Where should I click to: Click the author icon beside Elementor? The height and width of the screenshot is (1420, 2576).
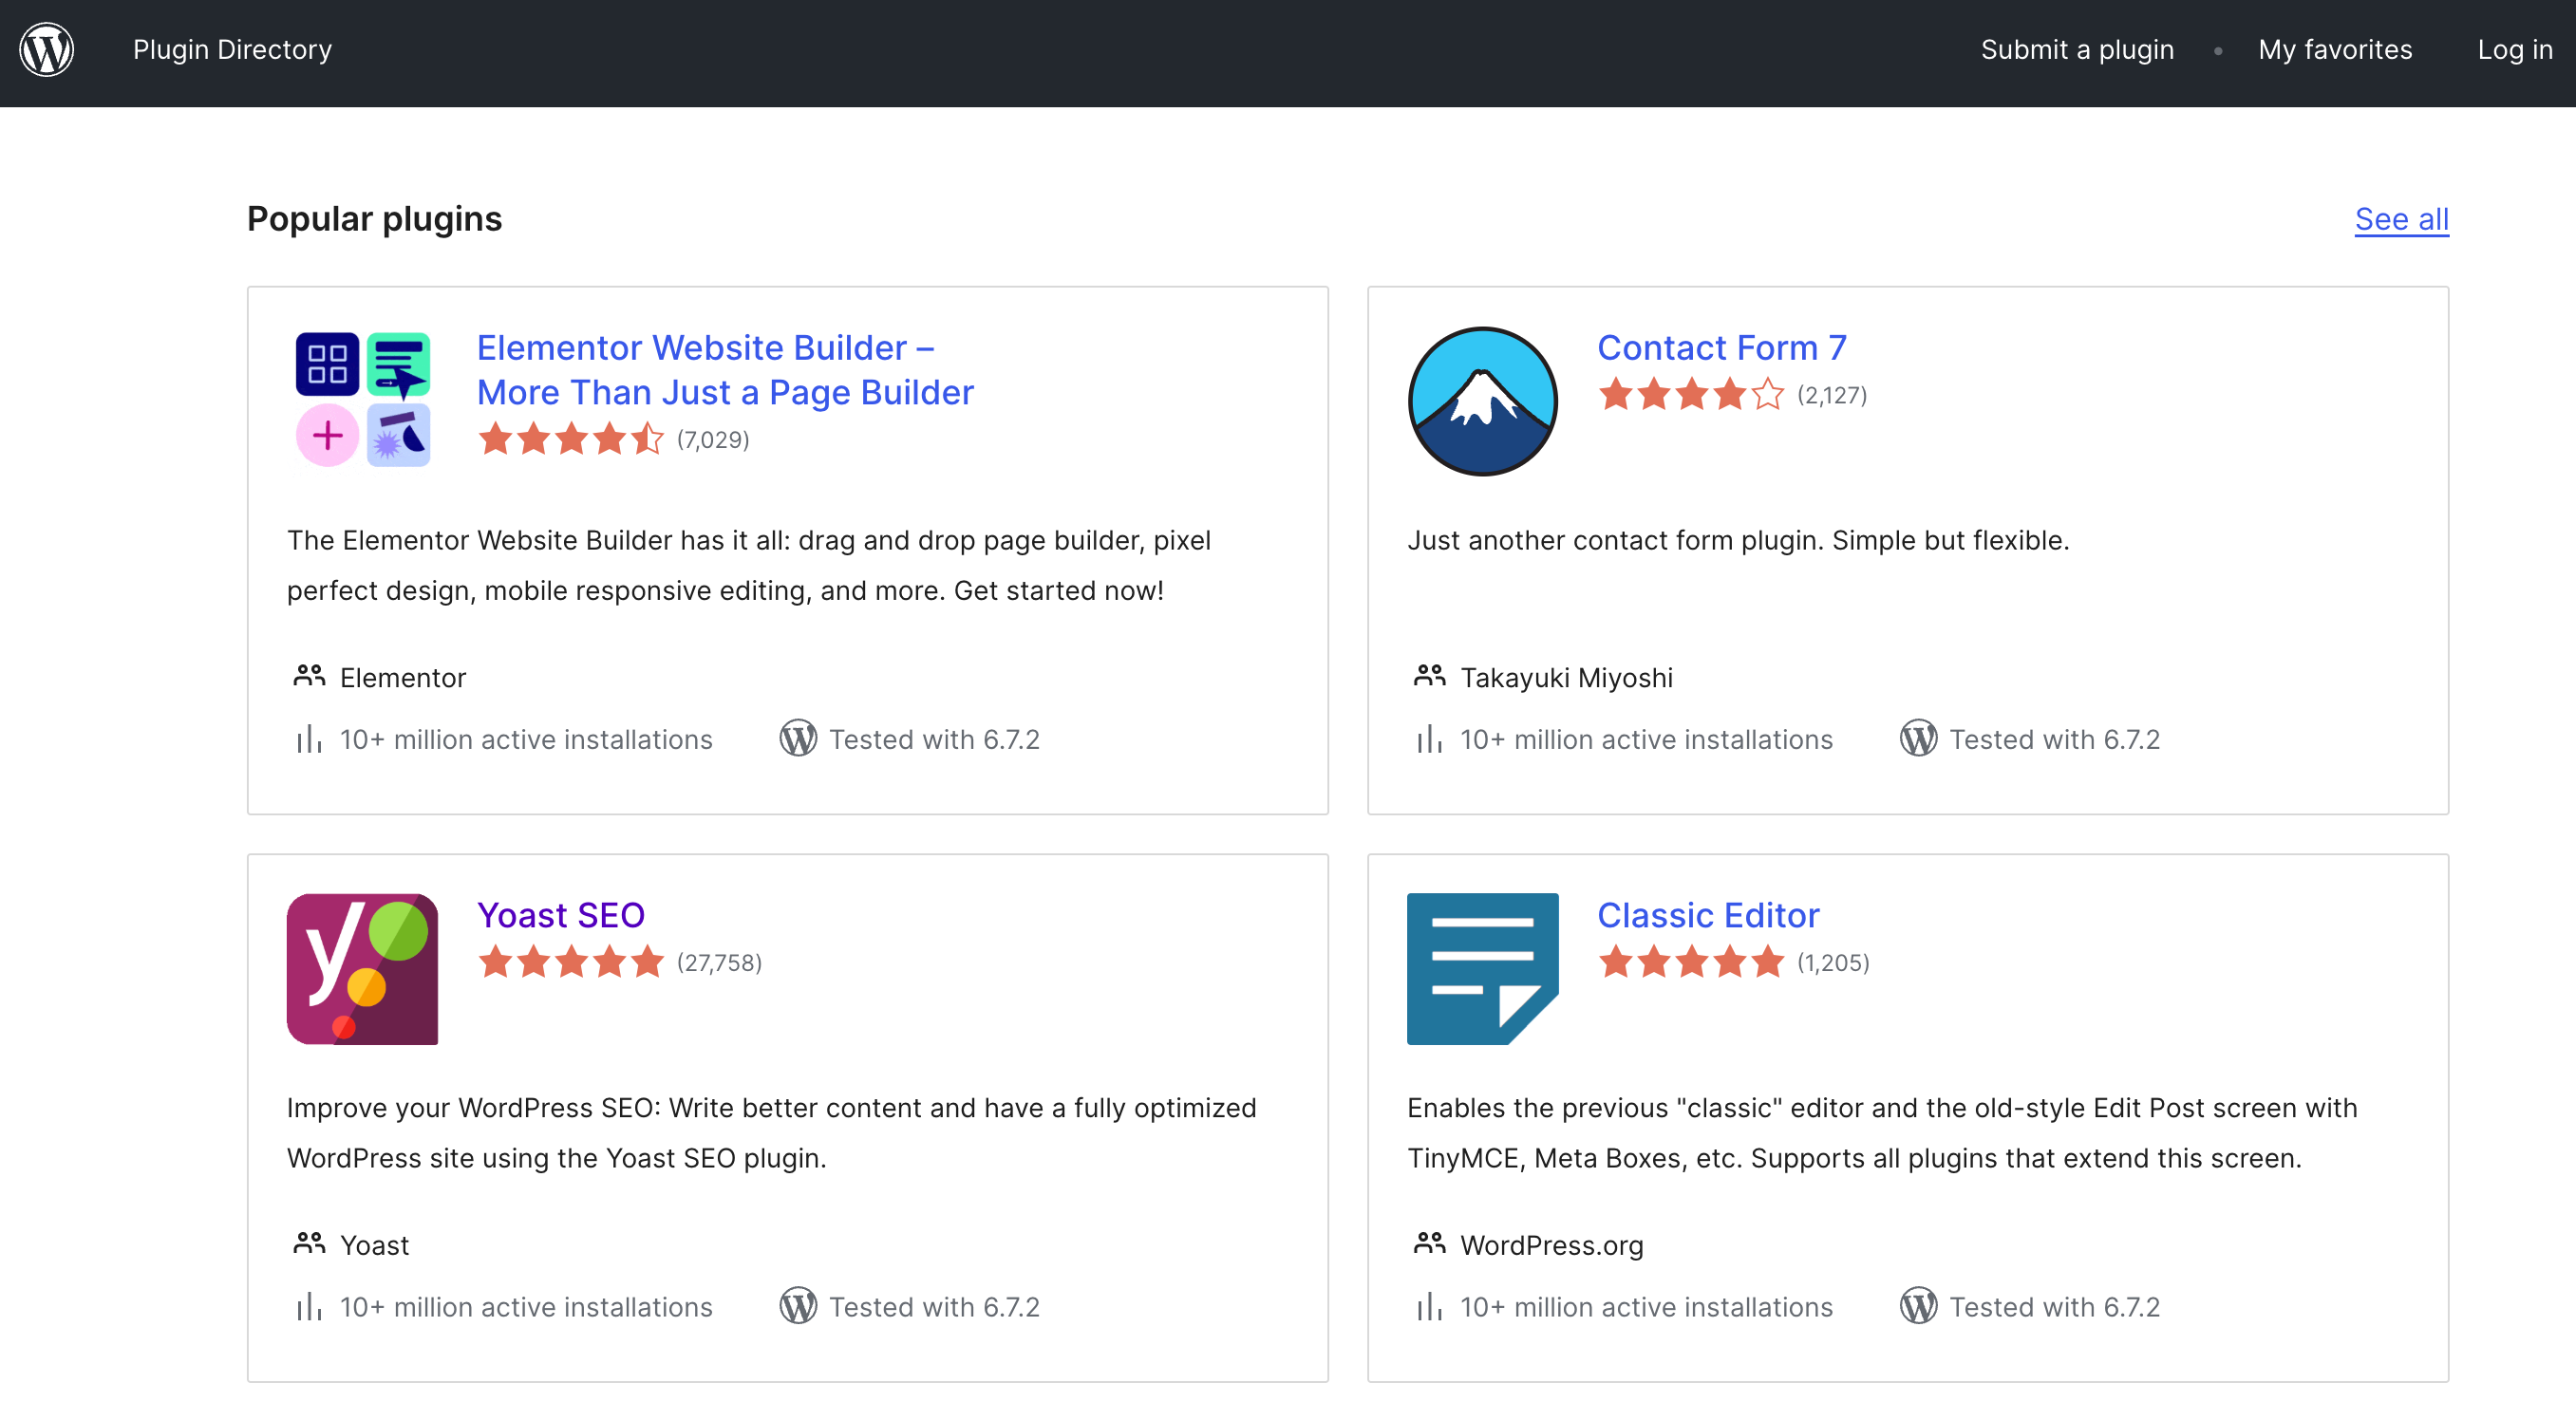tap(309, 677)
